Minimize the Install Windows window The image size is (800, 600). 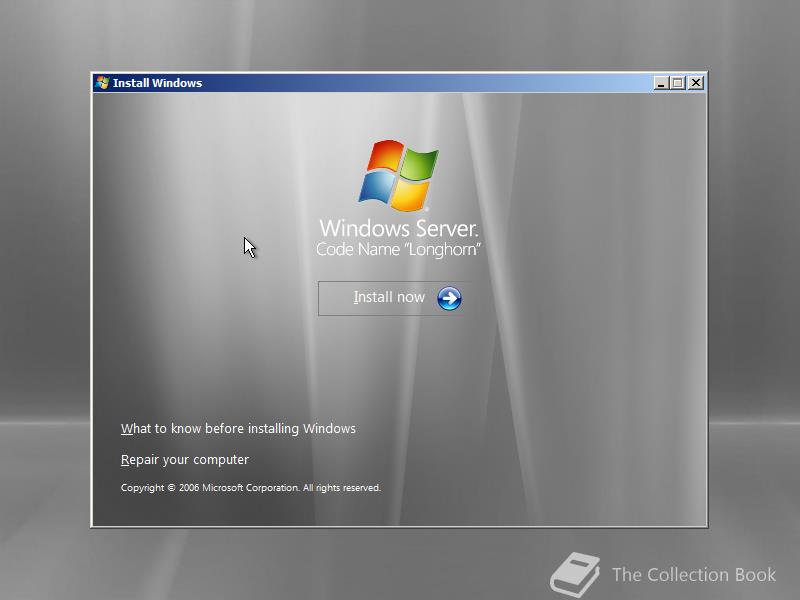661,83
